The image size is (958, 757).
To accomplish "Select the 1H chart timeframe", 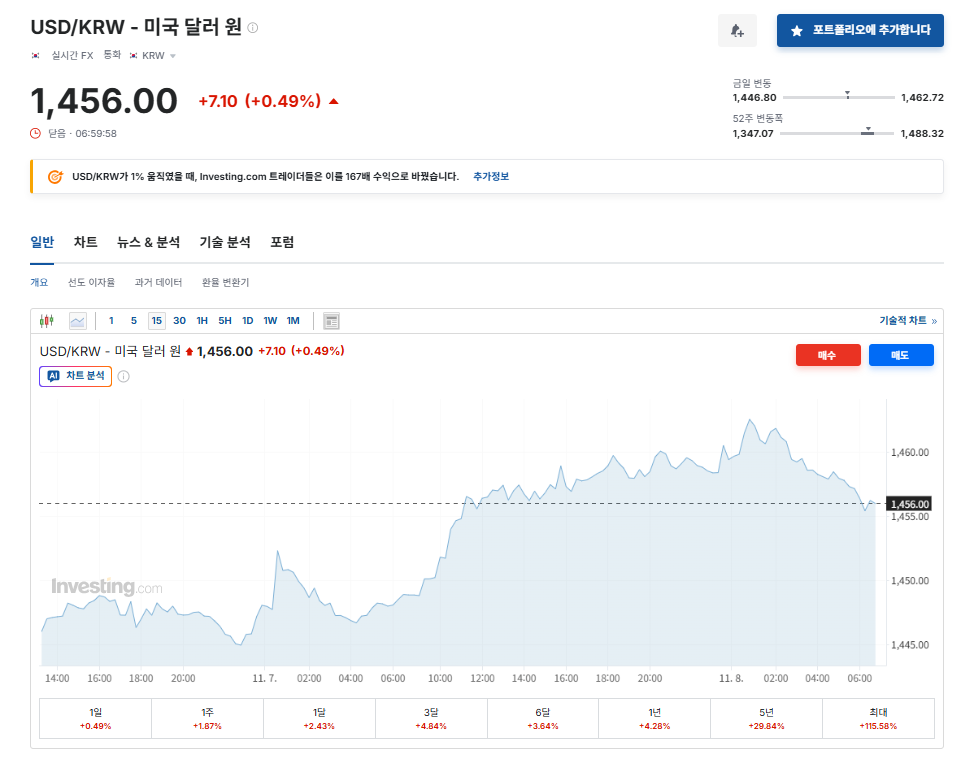I will tap(201, 320).
